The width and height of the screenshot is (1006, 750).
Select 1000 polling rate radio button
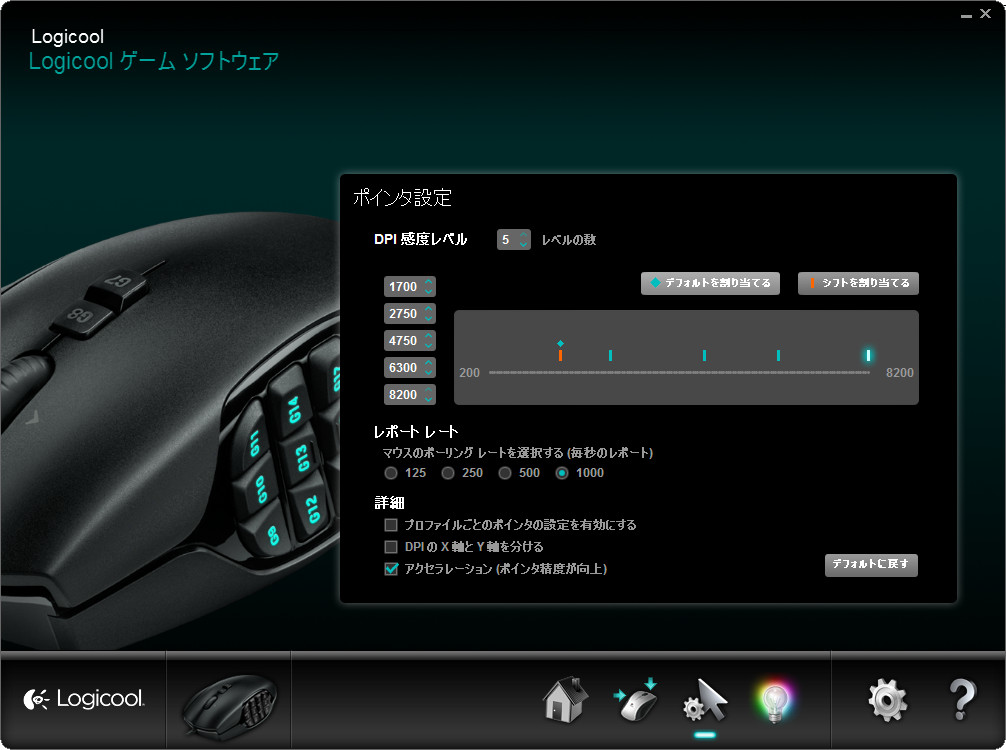tap(562, 473)
